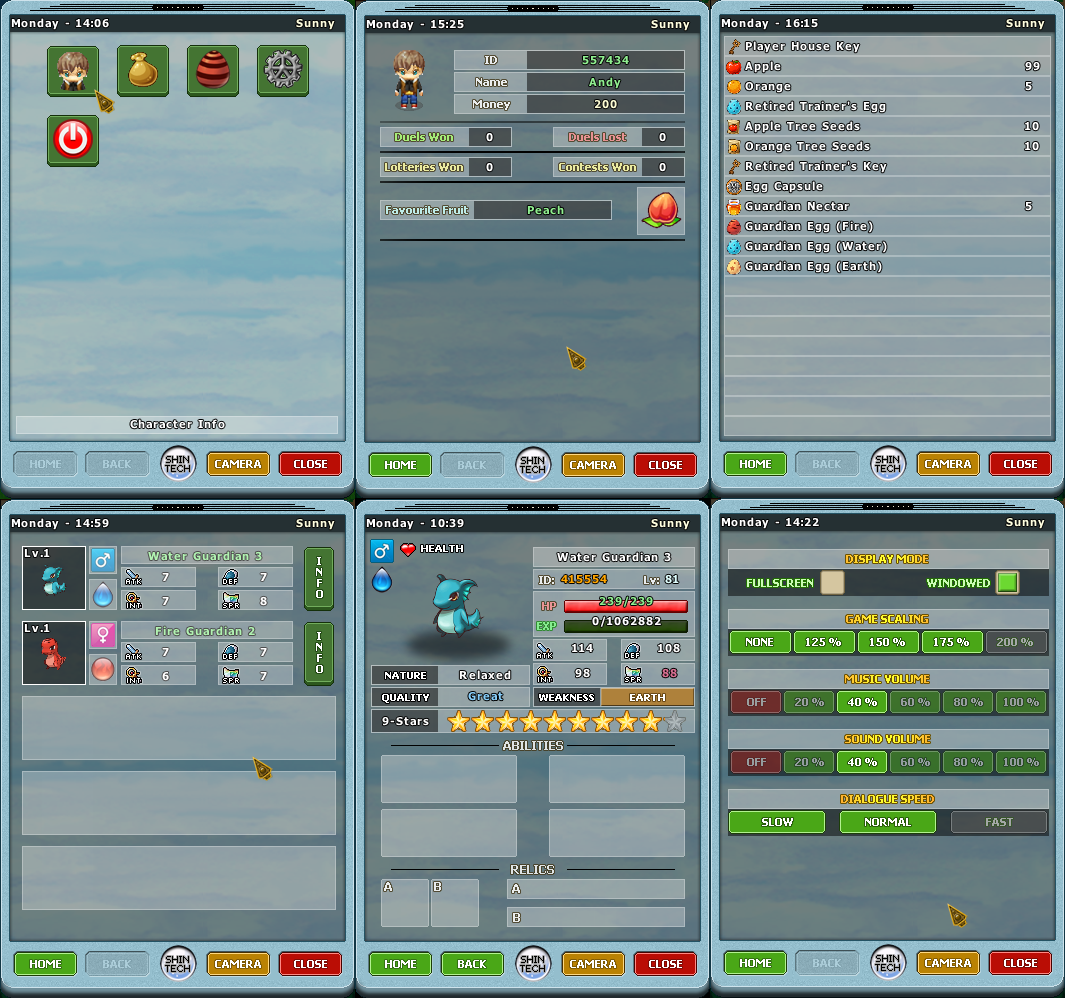Image resolution: width=1065 pixels, height=998 pixels.
Task: Open INFO for Water Guardian 3
Action: pos(319,578)
